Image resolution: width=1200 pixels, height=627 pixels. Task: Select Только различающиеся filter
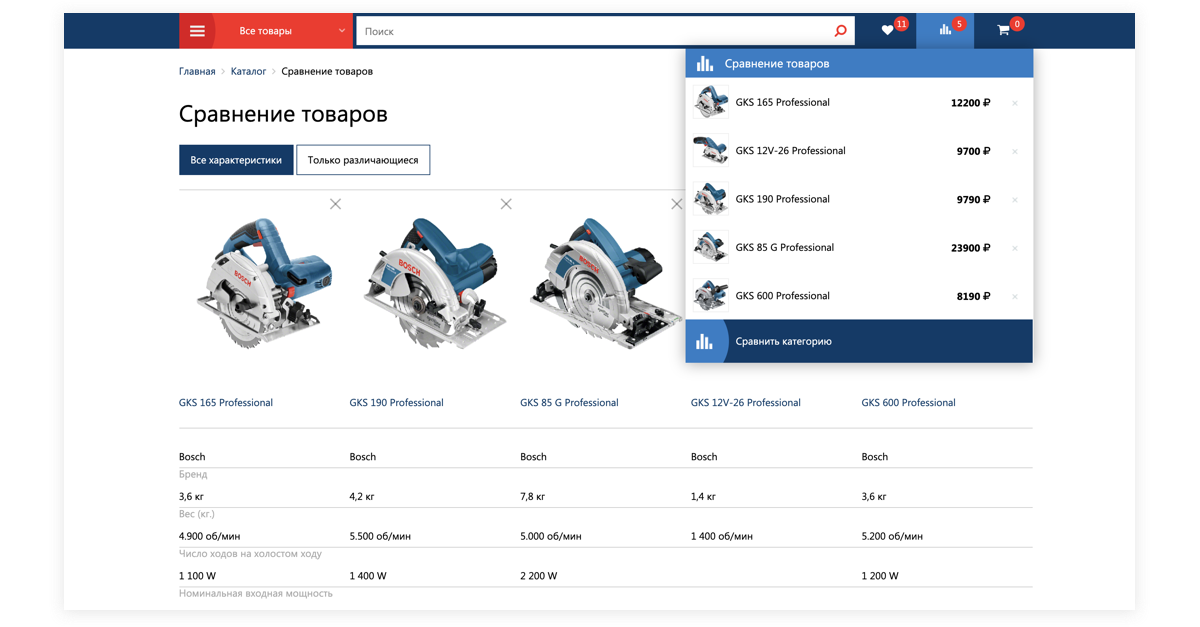363,160
